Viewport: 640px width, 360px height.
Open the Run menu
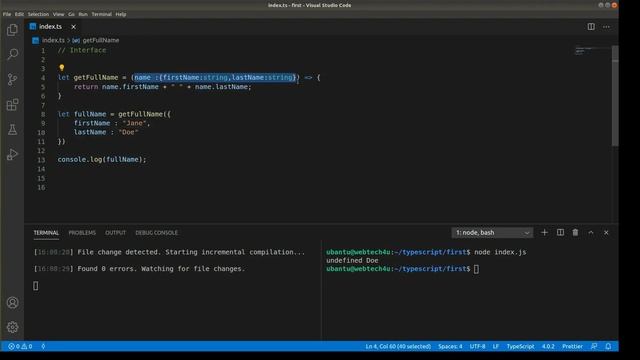83,14
